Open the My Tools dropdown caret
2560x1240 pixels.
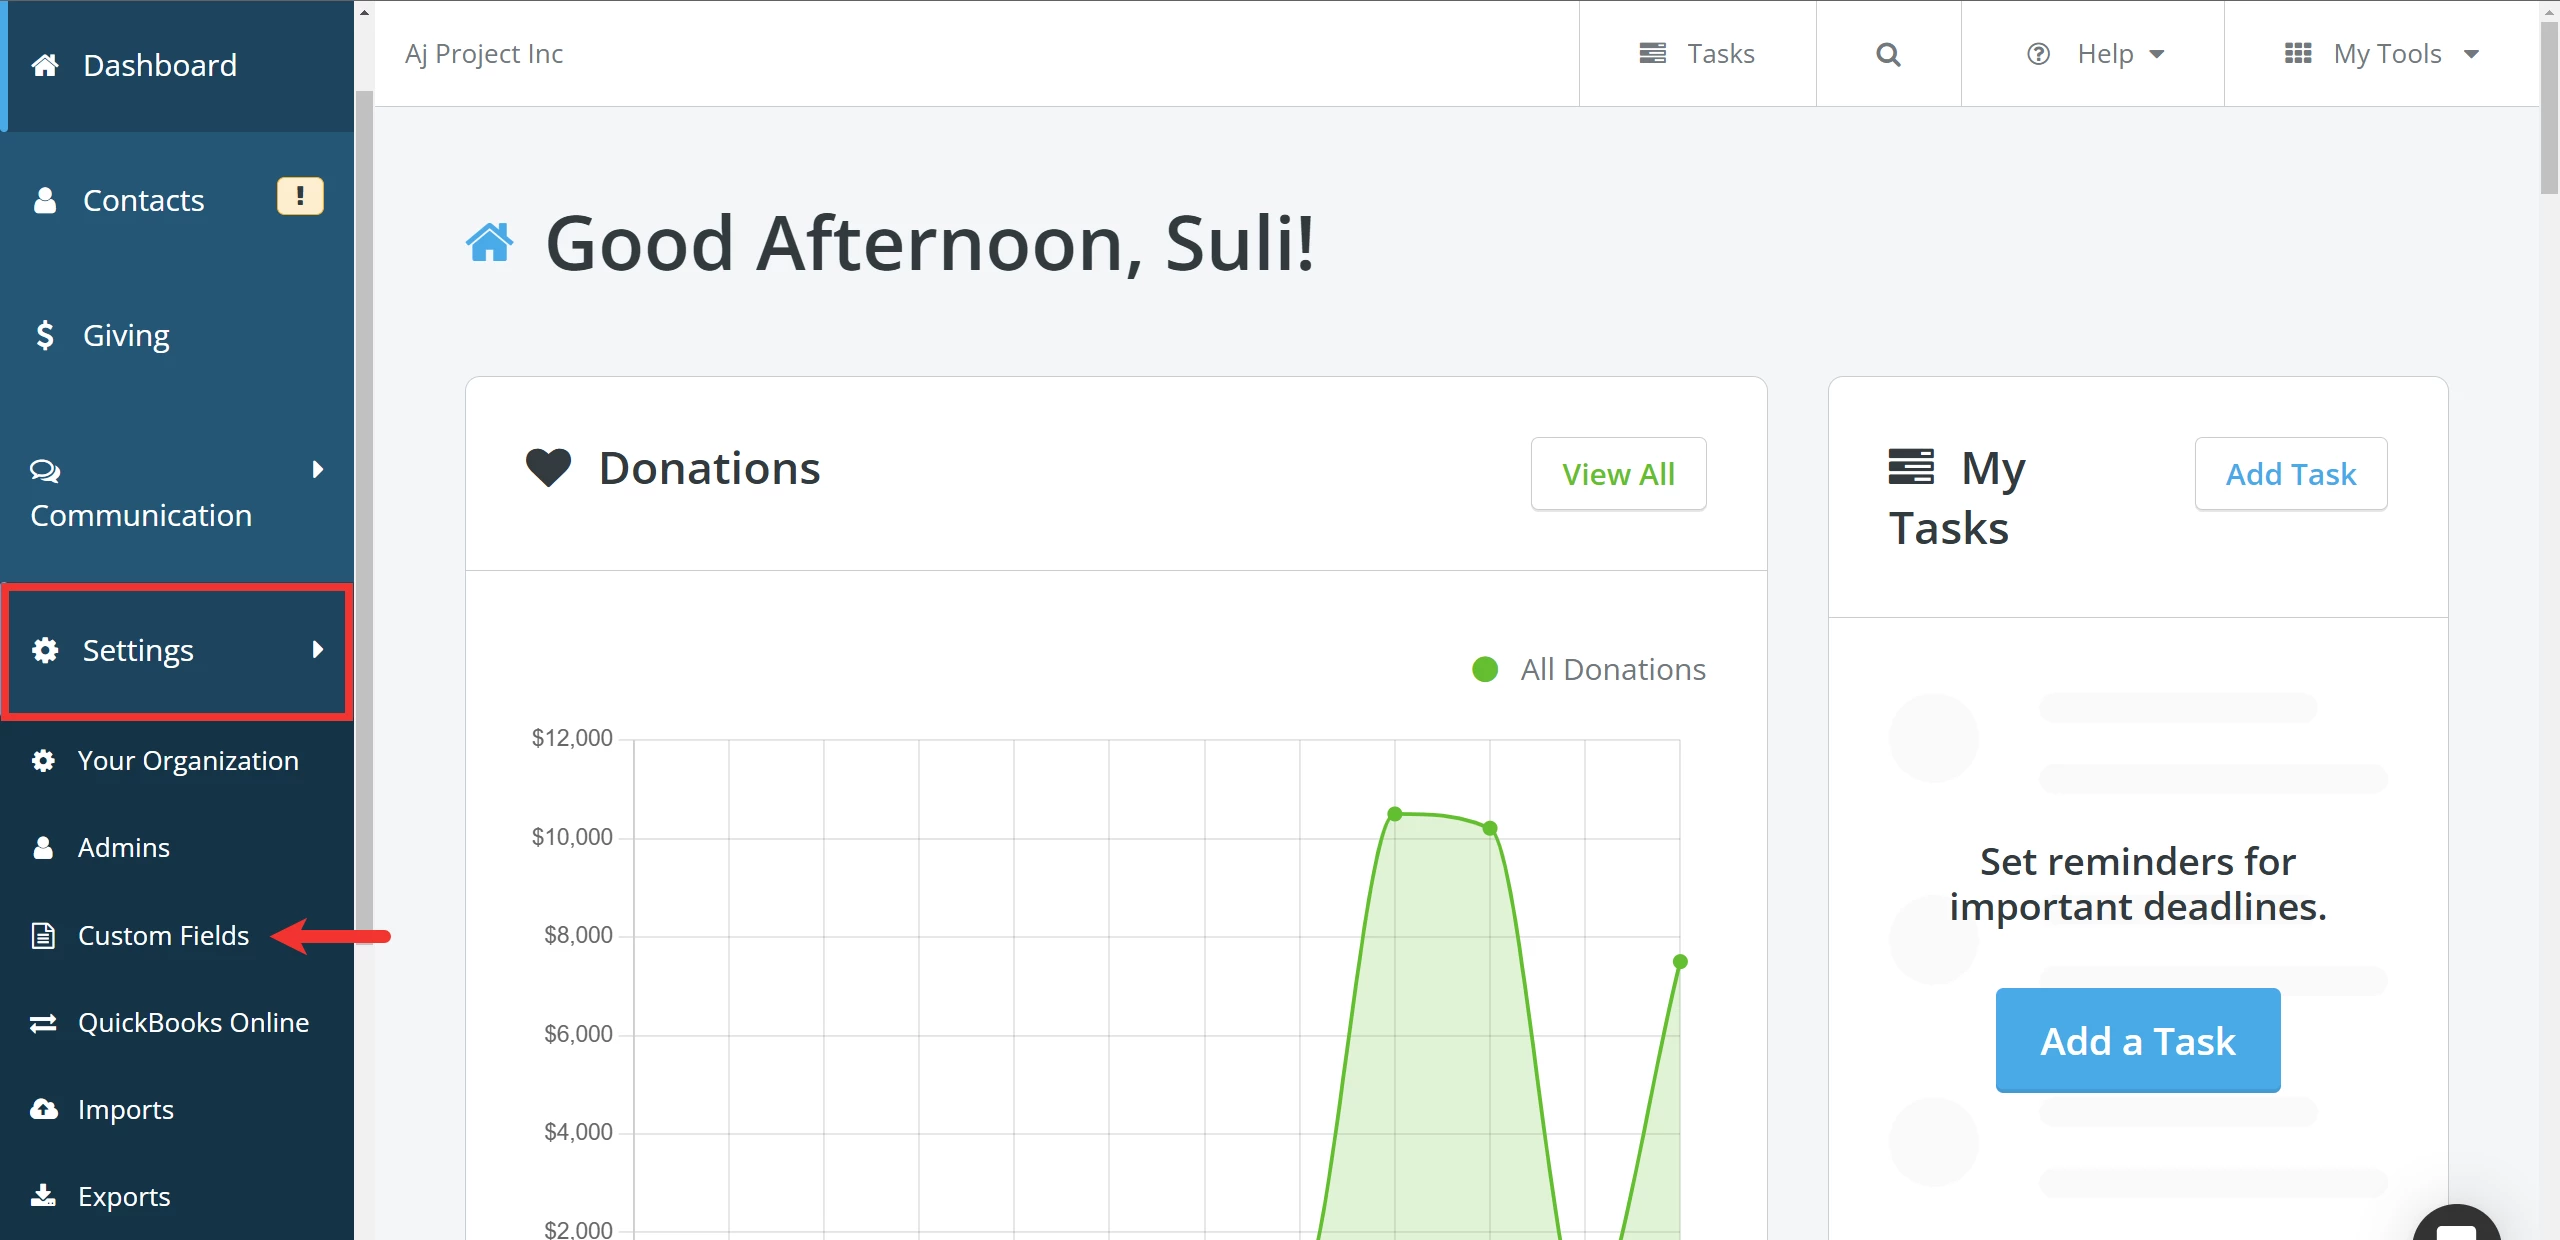2472,54
